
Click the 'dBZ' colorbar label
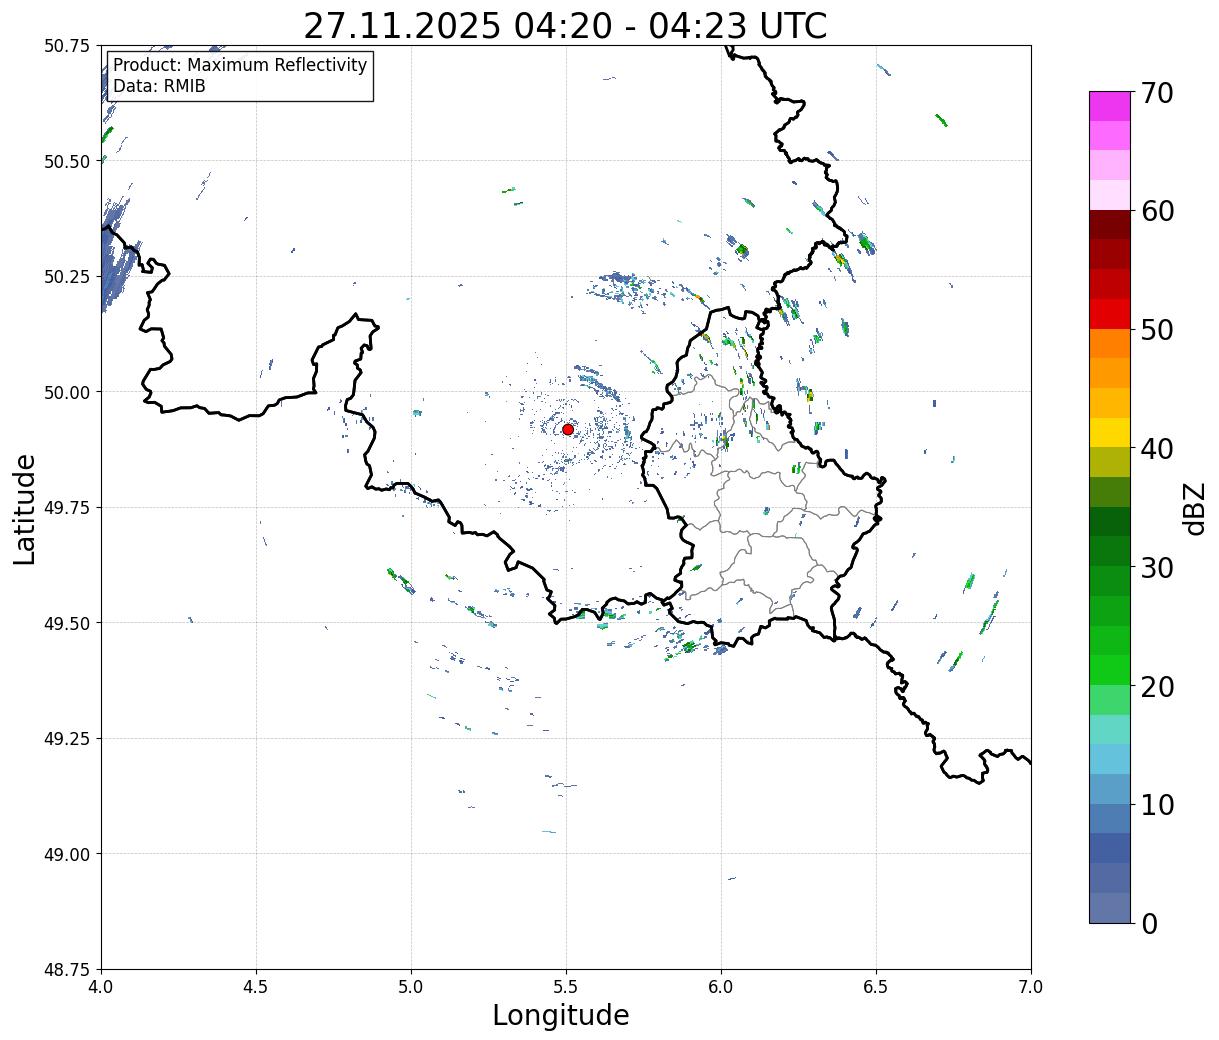tap(1195, 508)
